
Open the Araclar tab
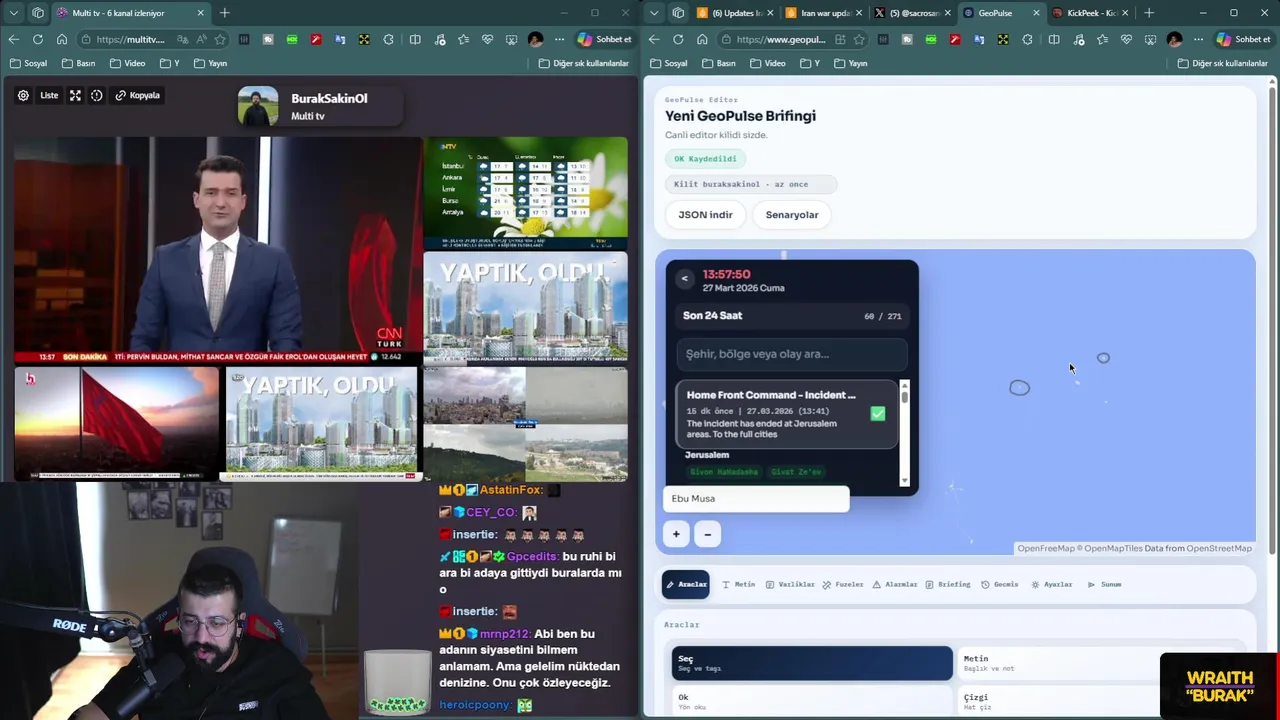coord(686,584)
